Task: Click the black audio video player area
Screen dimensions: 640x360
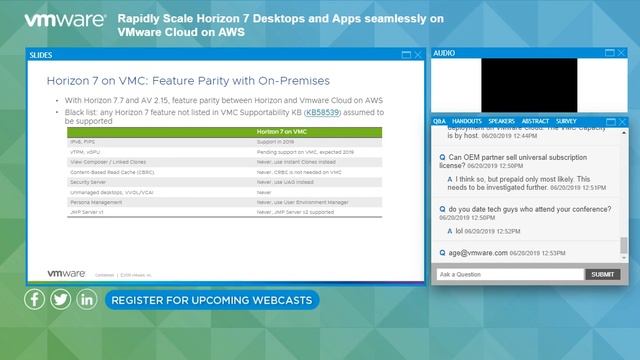Action: [529, 85]
